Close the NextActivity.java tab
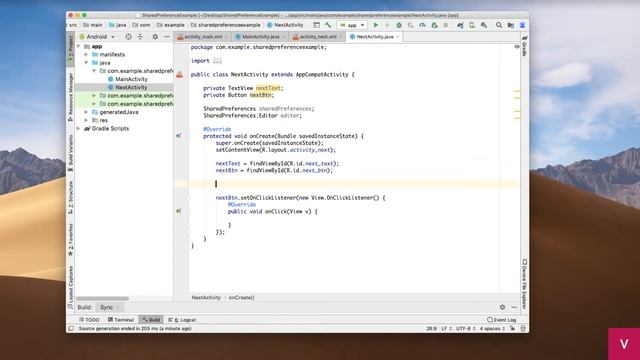The height and width of the screenshot is (360, 640). click(x=398, y=37)
